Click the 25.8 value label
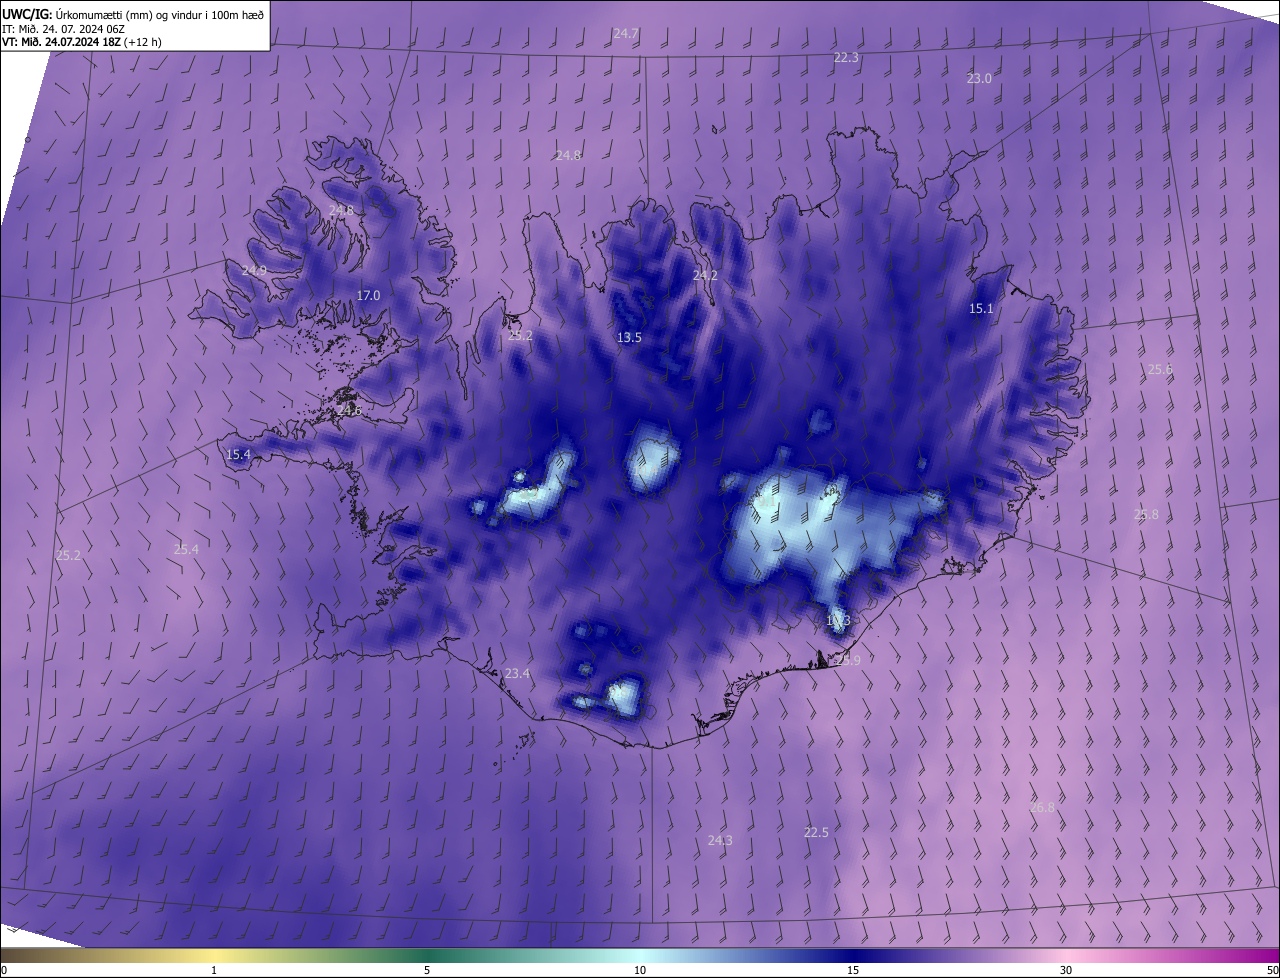Screen dimensions: 1280x978 click(x=1146, y=515)
